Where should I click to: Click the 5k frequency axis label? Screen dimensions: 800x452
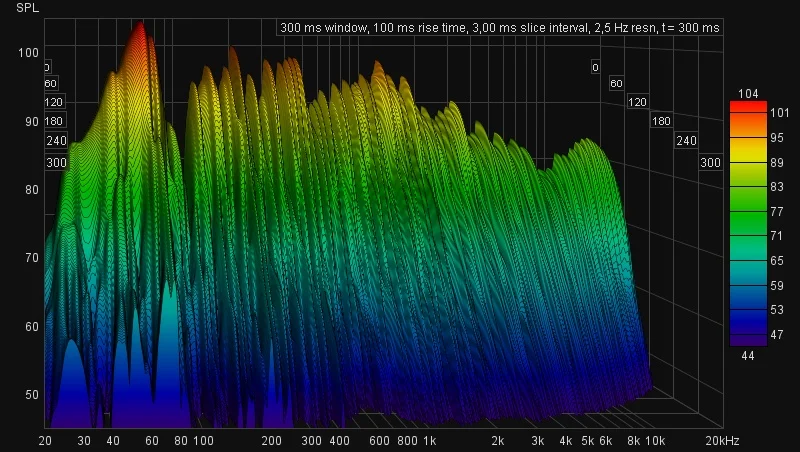pos(588,440)
